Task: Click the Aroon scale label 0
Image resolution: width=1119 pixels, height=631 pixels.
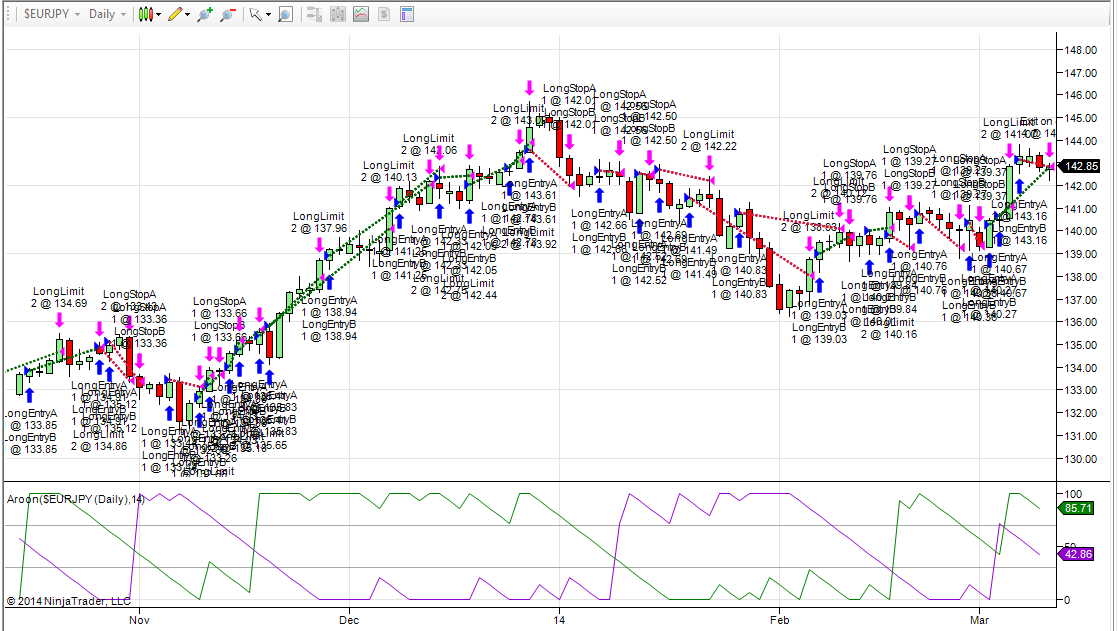Action: pos(1067,600)
